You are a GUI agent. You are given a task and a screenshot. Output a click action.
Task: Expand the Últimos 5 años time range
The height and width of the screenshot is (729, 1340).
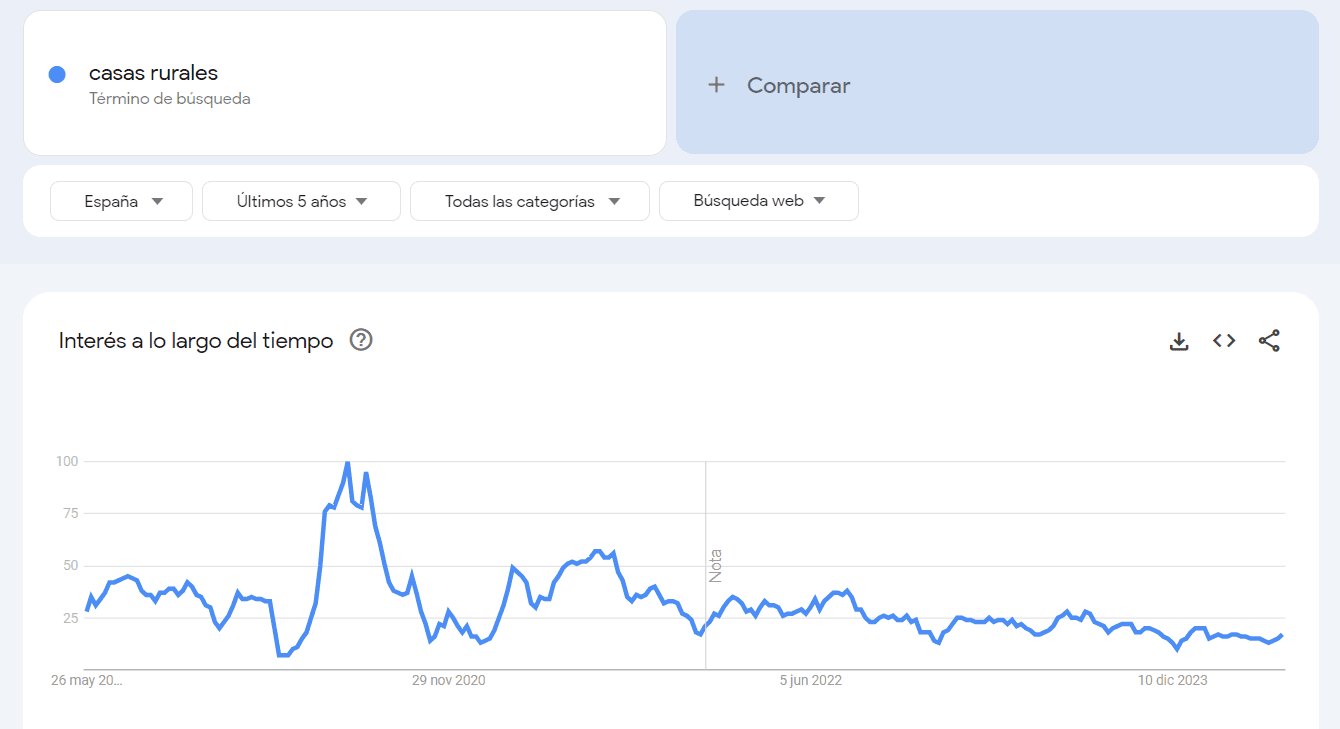click(x=301, y=201)
